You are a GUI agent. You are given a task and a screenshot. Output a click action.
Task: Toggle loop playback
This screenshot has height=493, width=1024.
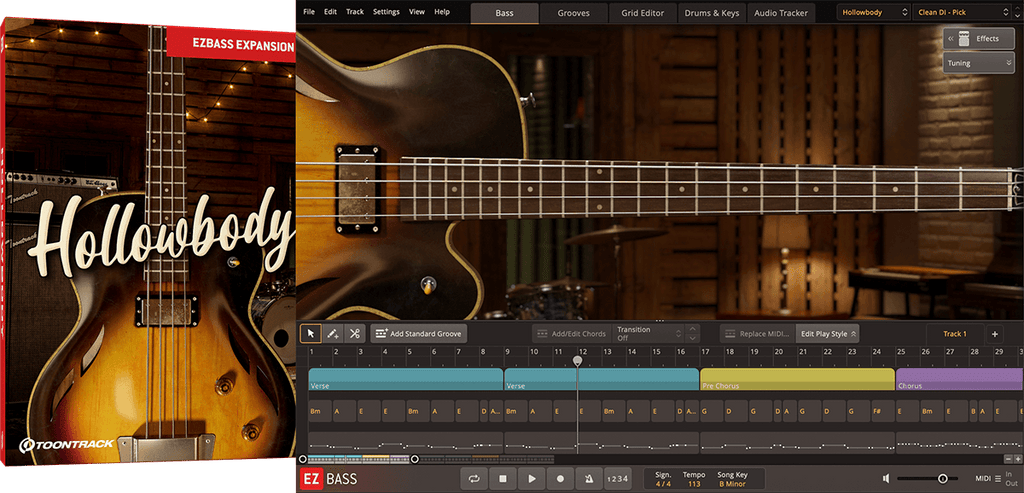pyautogui.click(x=474, y=479)
